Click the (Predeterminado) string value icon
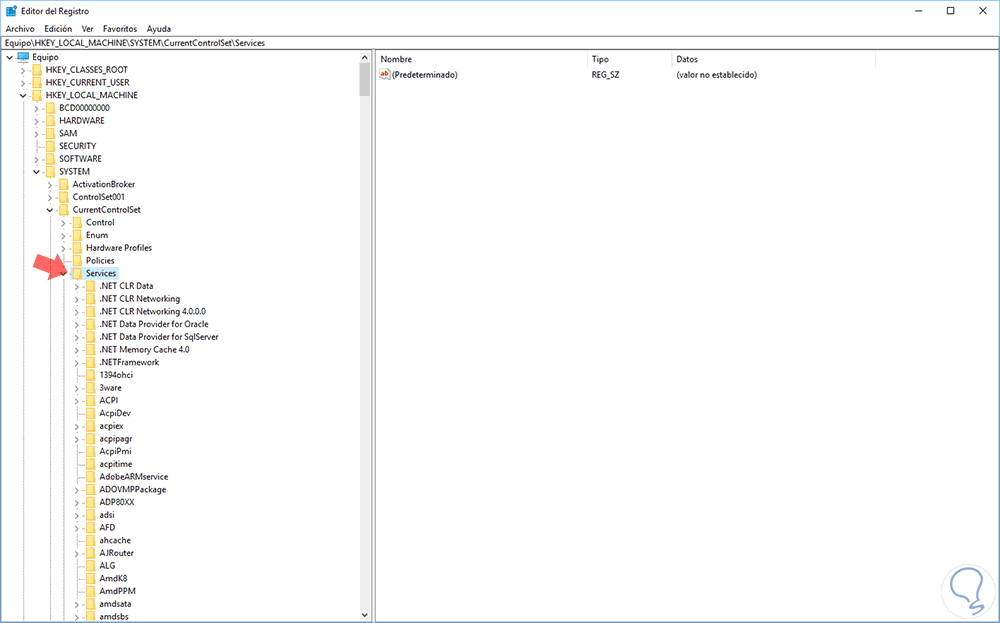The height and width of the screenshot is (623, 1000). click(x=385, y=75)
